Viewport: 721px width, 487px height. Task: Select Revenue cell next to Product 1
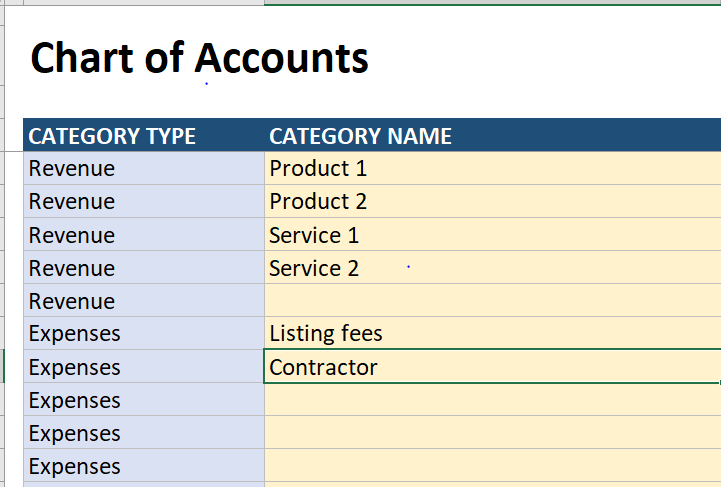point(144,168)
